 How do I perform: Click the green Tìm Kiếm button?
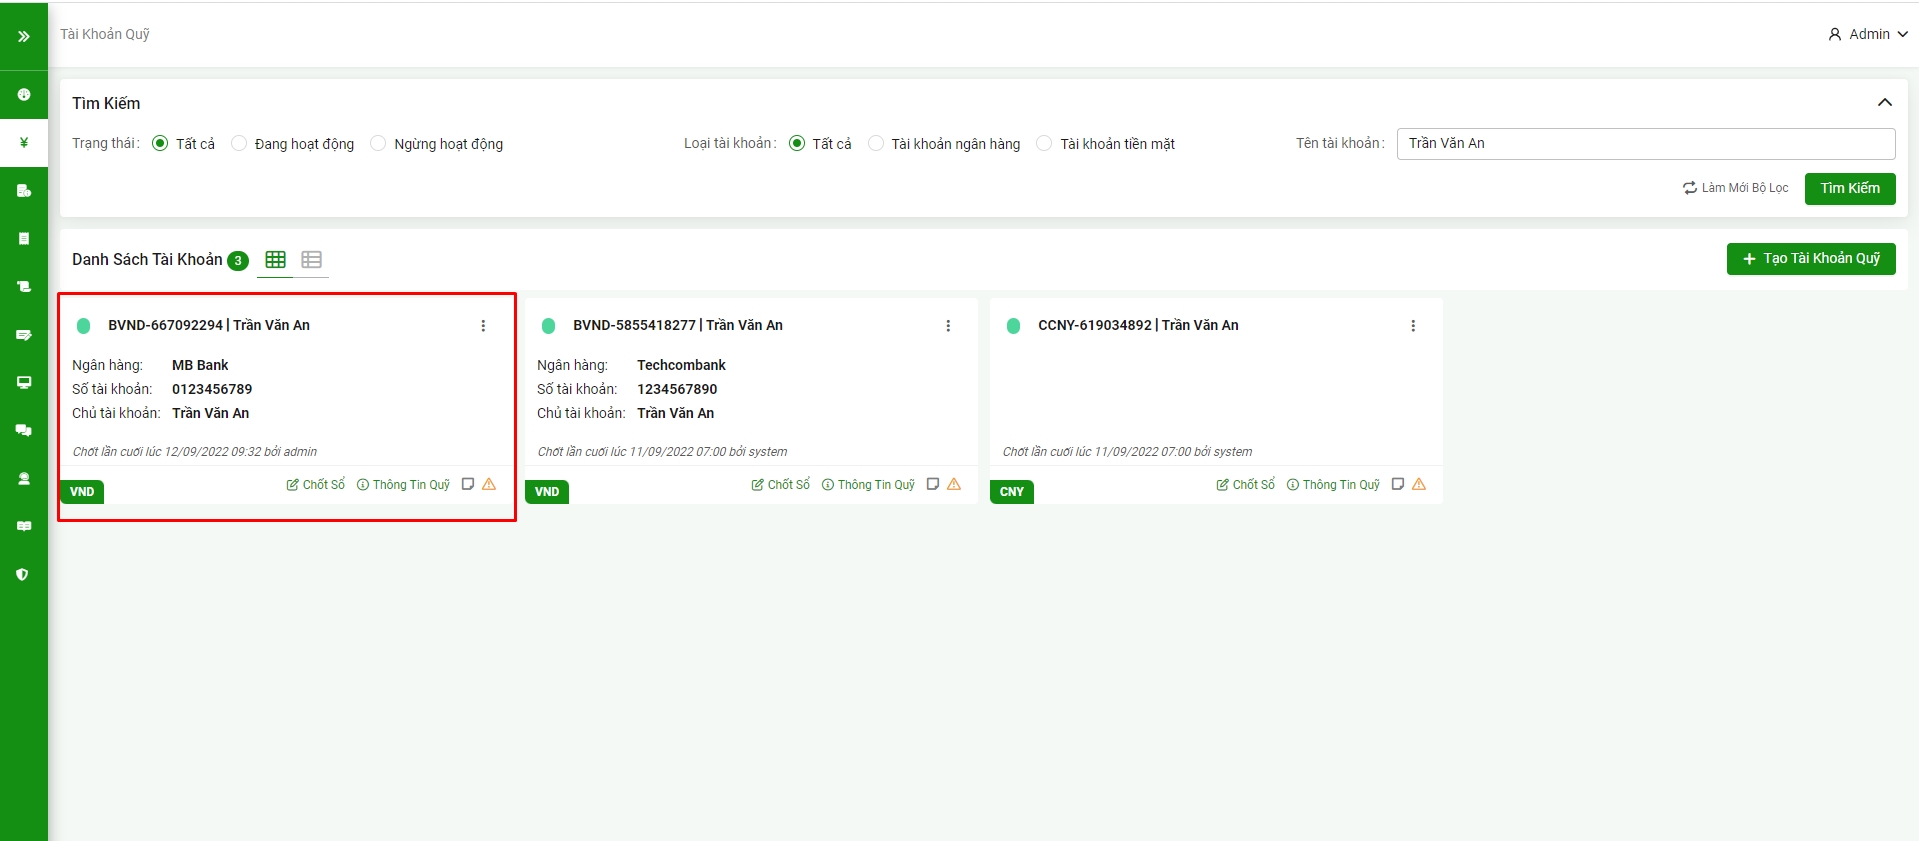point(1849,188)
